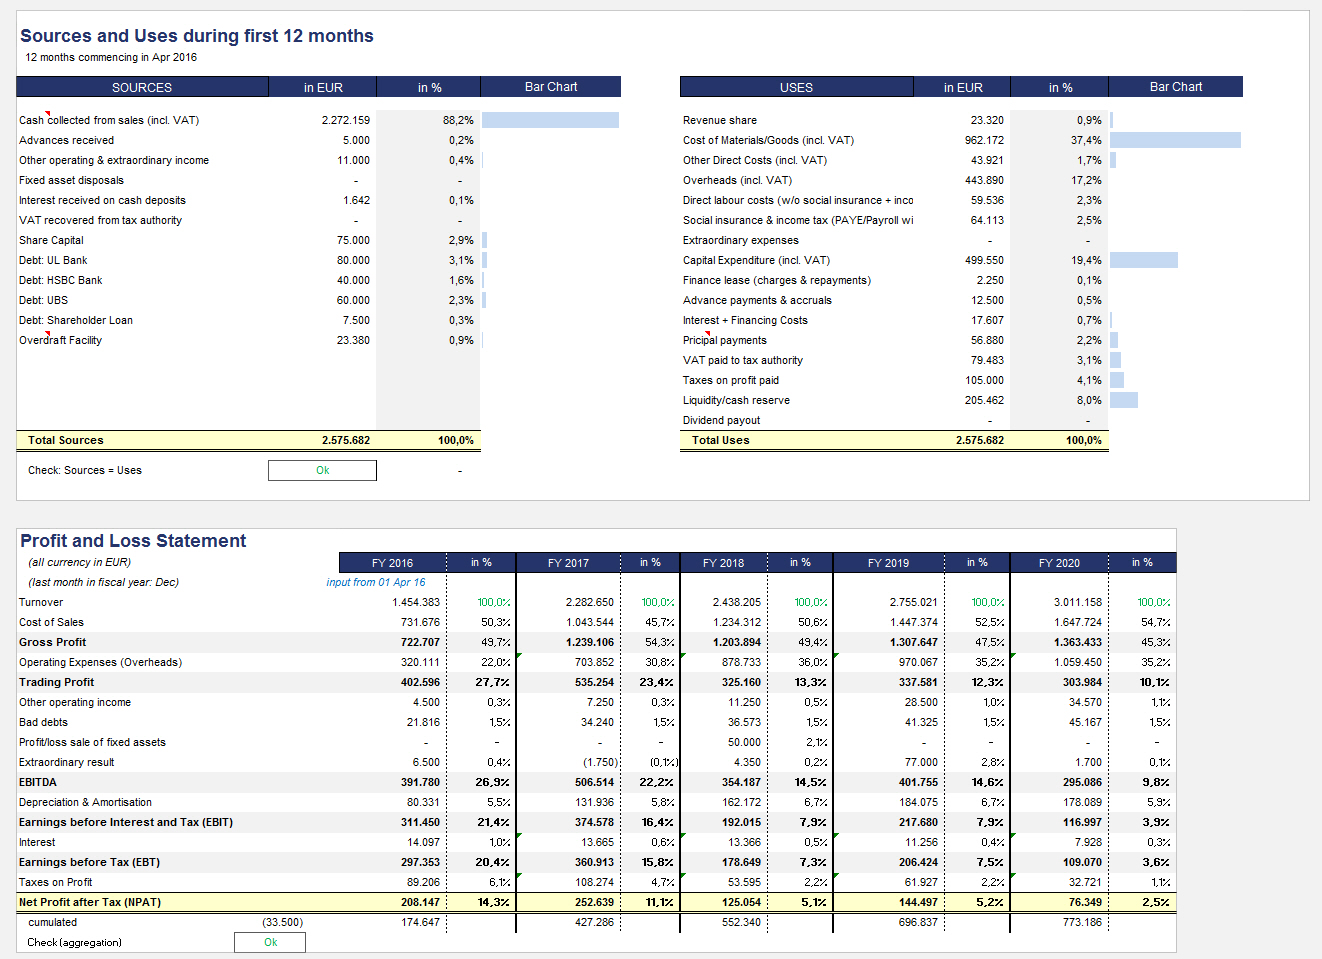Select the SOURCES table header
Image resolution: width=1322 pixels, height=959 pixels.
click(x=142, y=87)
